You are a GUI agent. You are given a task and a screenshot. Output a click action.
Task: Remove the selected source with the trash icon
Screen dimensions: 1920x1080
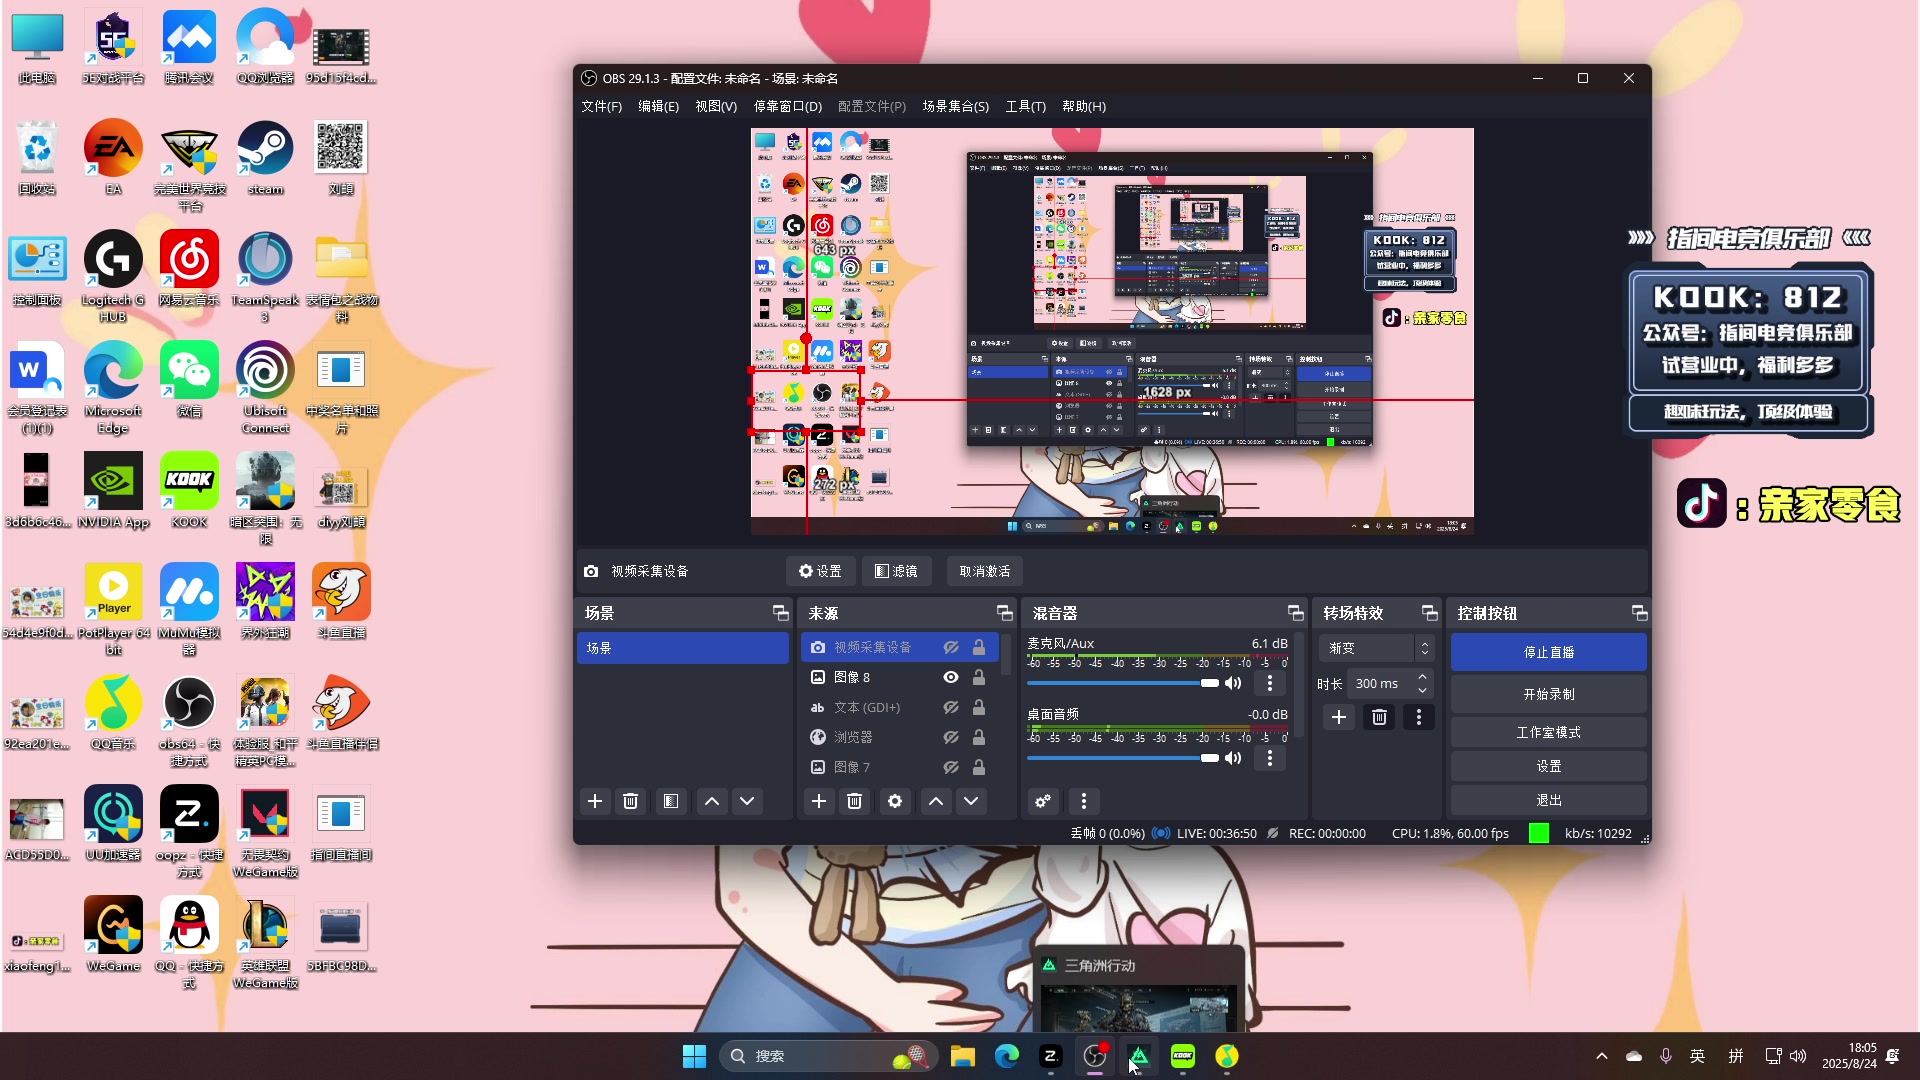click(854, 801)
